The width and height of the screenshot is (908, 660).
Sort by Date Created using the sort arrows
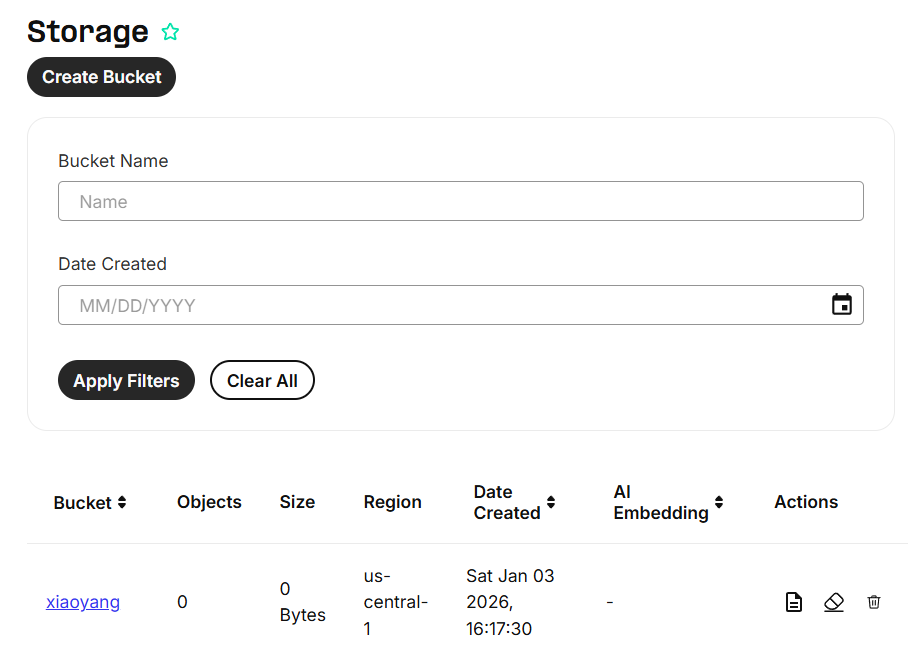tap(551, 502)
